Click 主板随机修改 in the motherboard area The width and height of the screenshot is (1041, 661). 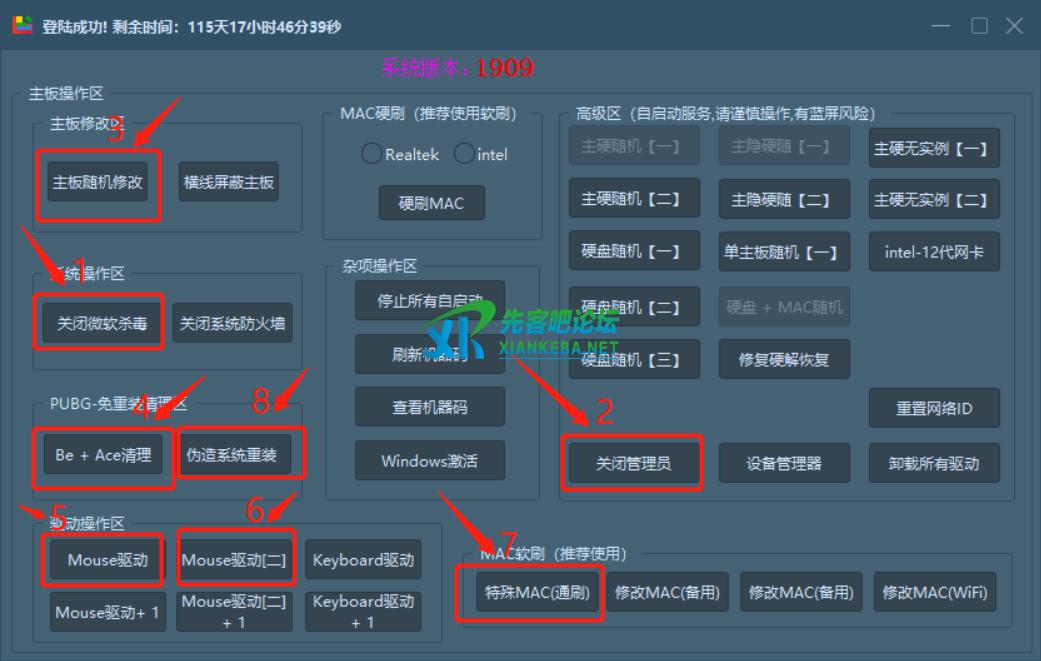click(x=97, y=181)
